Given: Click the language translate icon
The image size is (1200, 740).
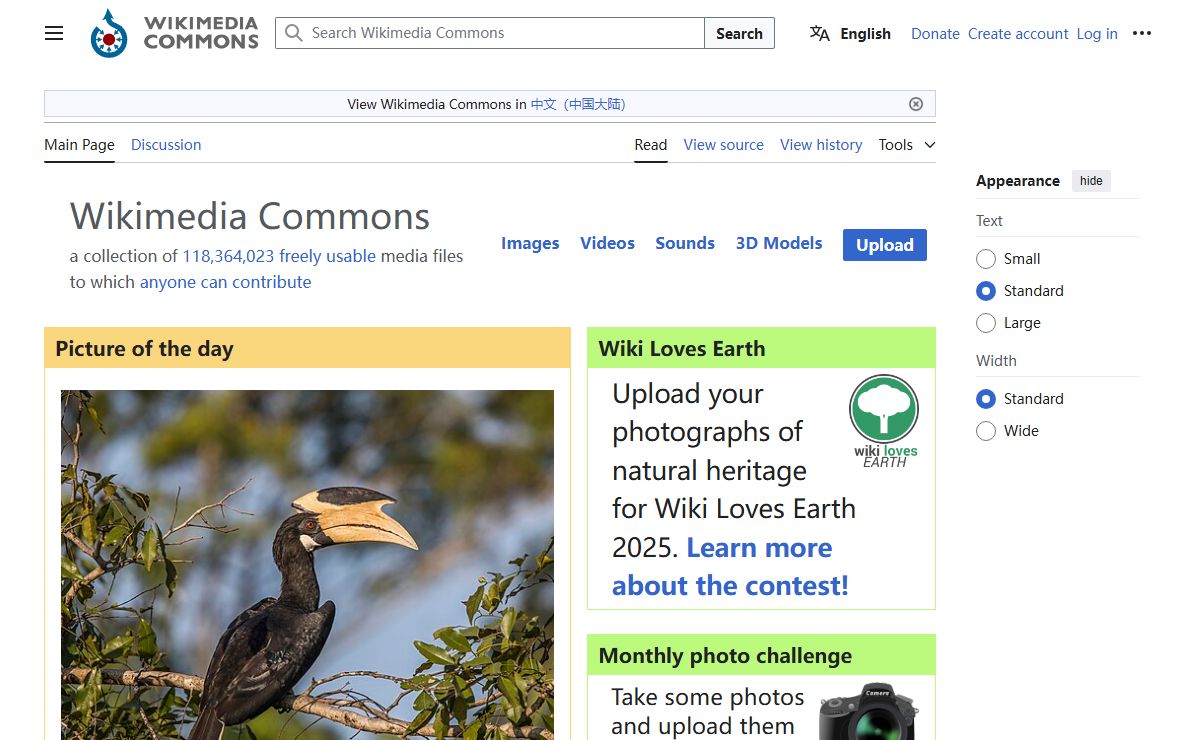Looking at the screenshot, I should 820,33.
